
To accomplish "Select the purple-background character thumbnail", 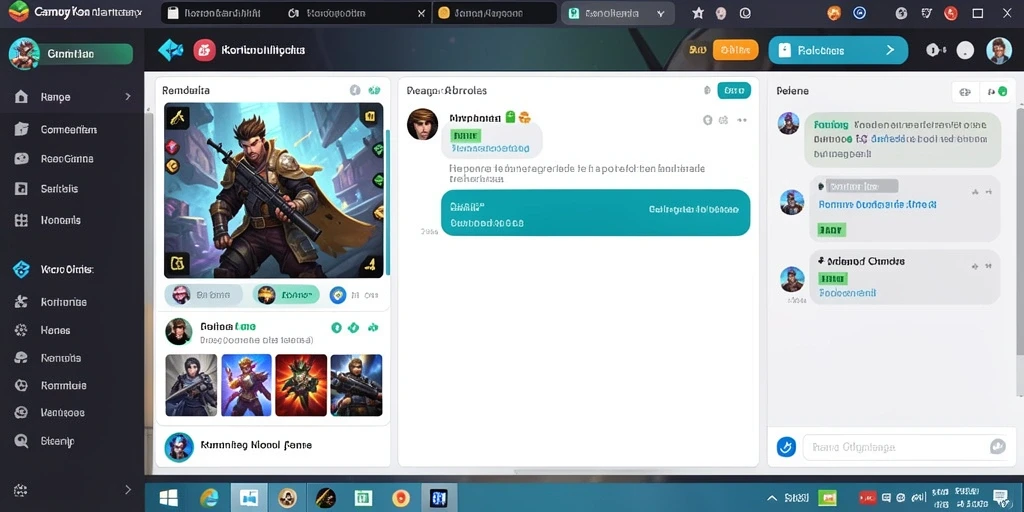I will [246, 385].
